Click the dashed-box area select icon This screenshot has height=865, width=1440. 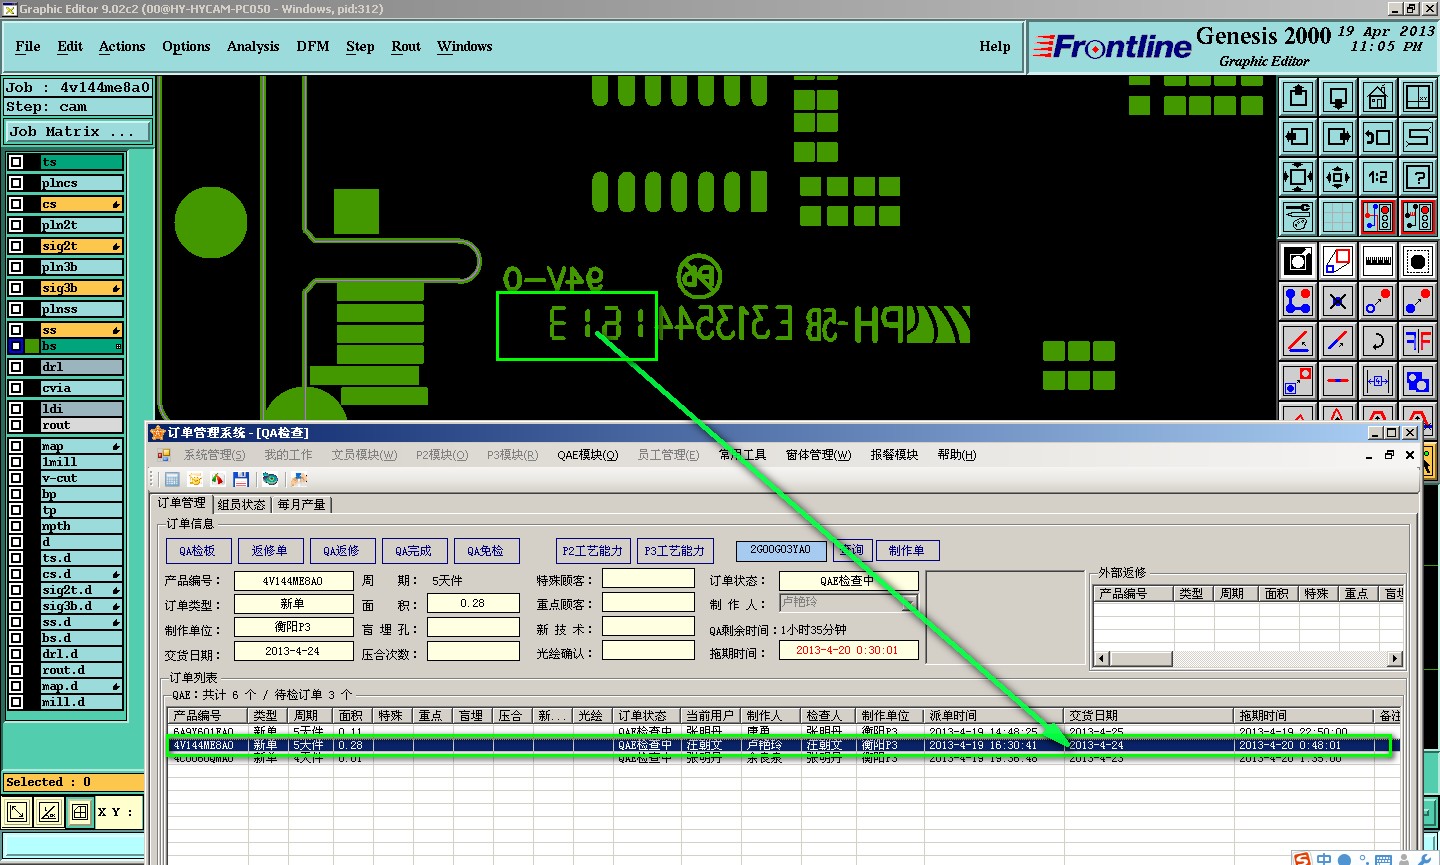tap(1418, 261)
